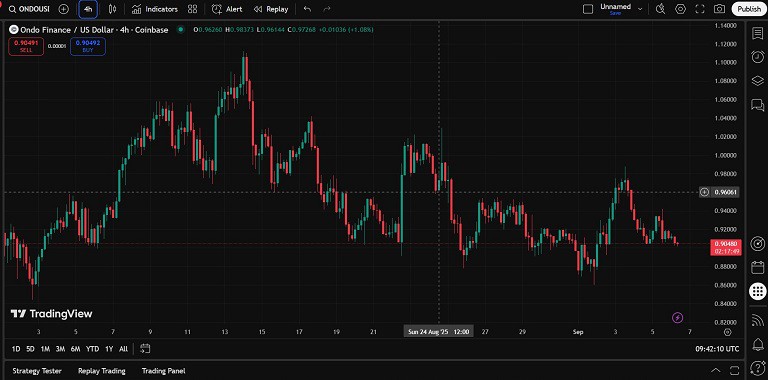Click BUY 0.90492 button

(88, 46)
